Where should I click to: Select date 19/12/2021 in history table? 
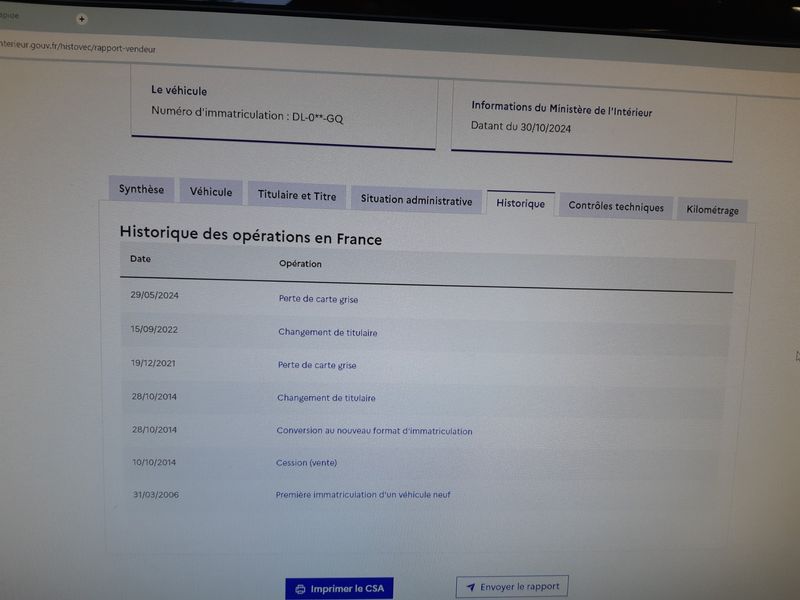(153, 363)
